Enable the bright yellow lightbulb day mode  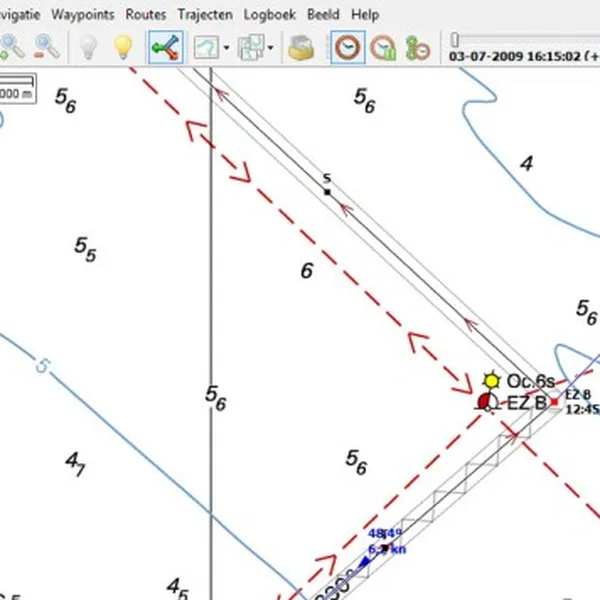(122, 46)
